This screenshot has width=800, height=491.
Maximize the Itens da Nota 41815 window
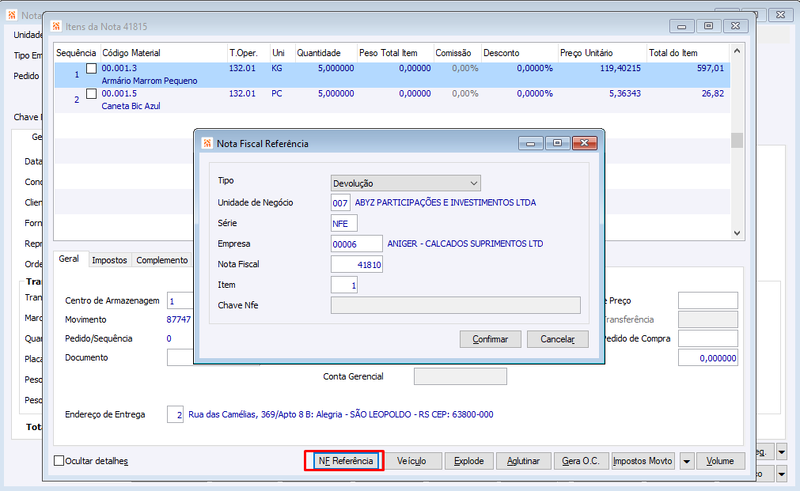point(708,26)
